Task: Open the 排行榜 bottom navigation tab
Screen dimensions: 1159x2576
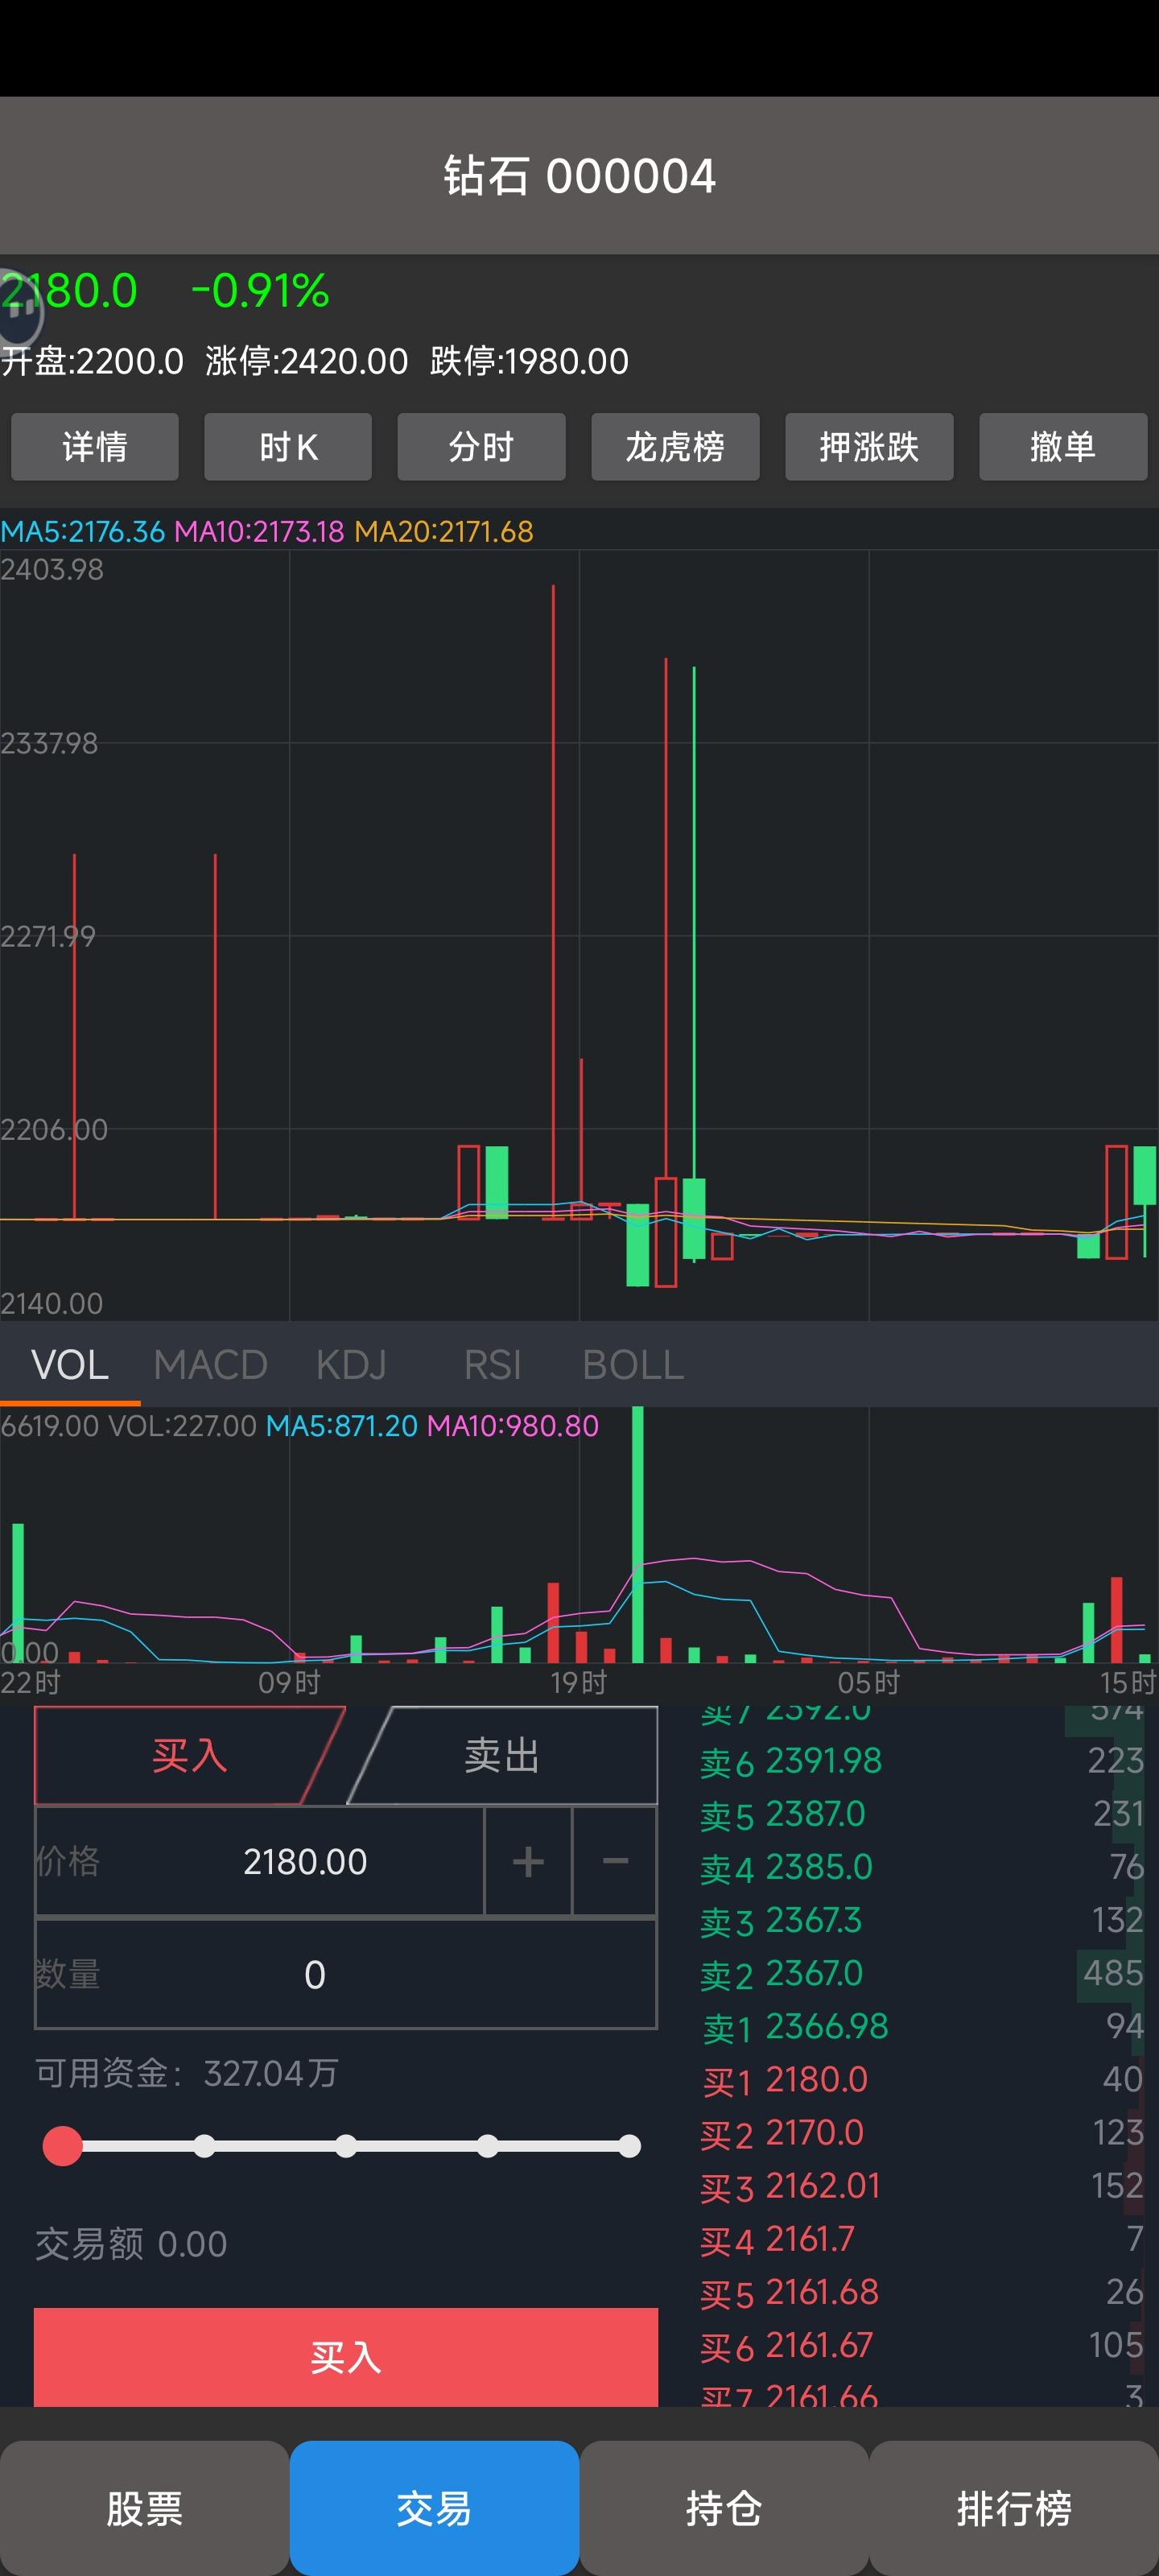Action: [x=1014, y=2508]
